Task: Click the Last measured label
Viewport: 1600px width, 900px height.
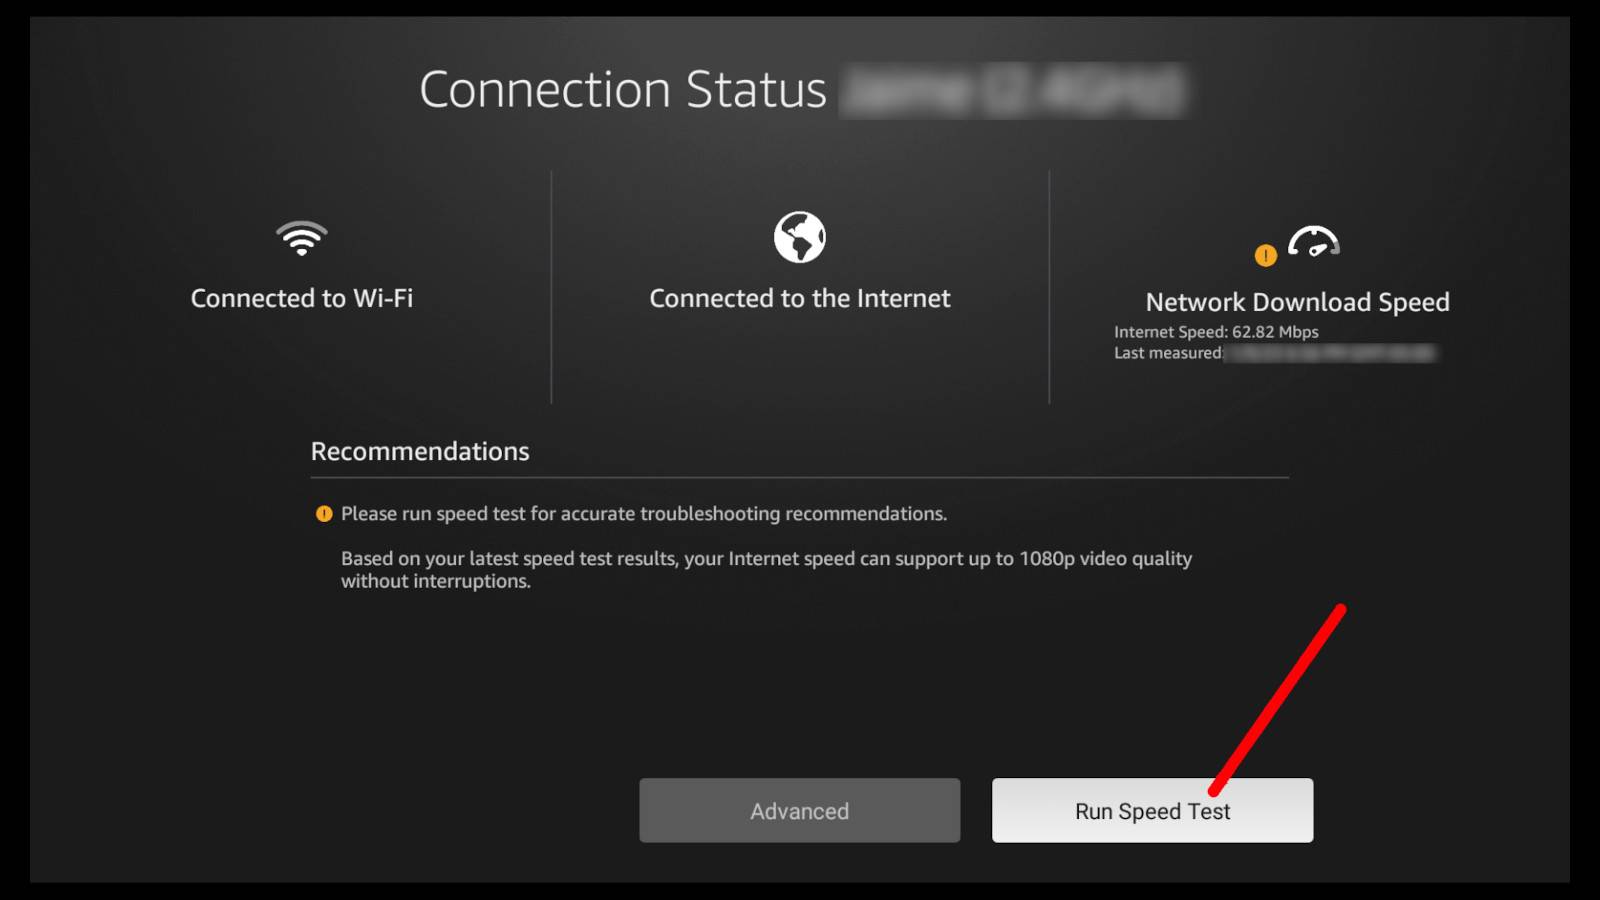Action: point(1168,353)
